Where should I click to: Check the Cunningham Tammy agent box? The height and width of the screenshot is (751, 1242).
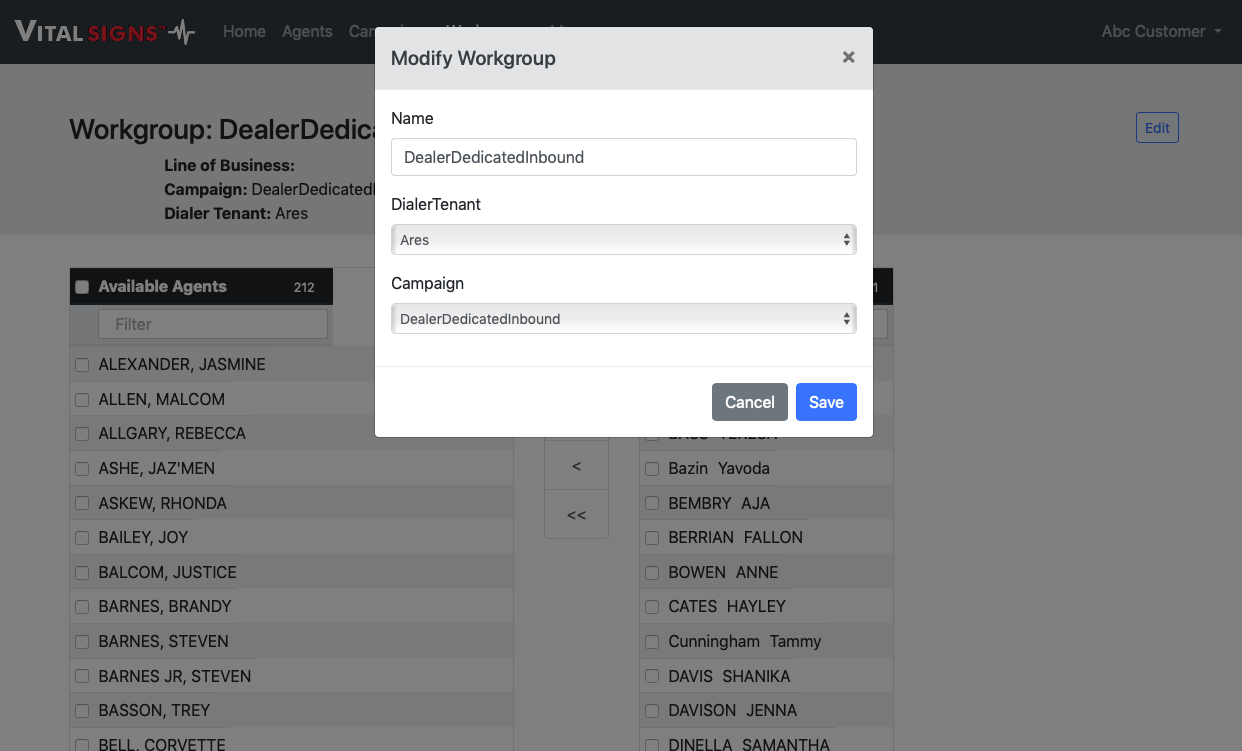point(652,642)
